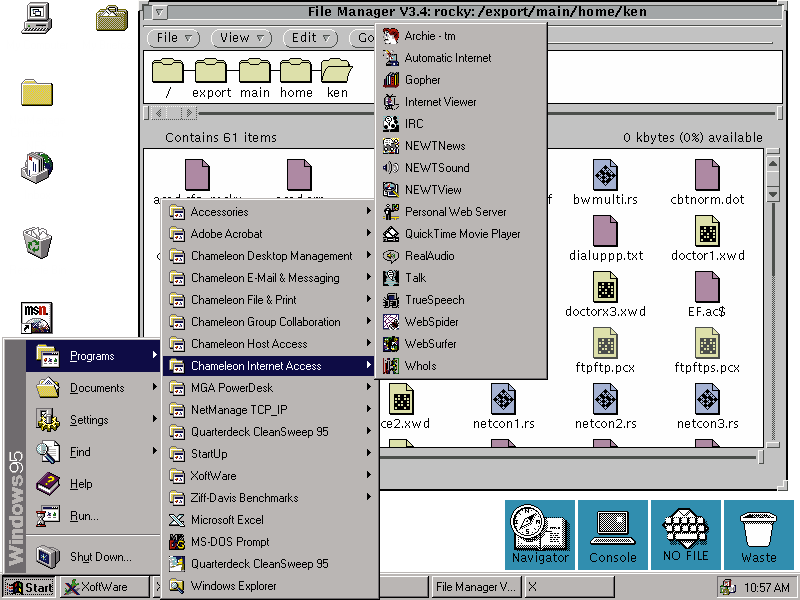Click the NO FILE panel icon

coord(686,534)
